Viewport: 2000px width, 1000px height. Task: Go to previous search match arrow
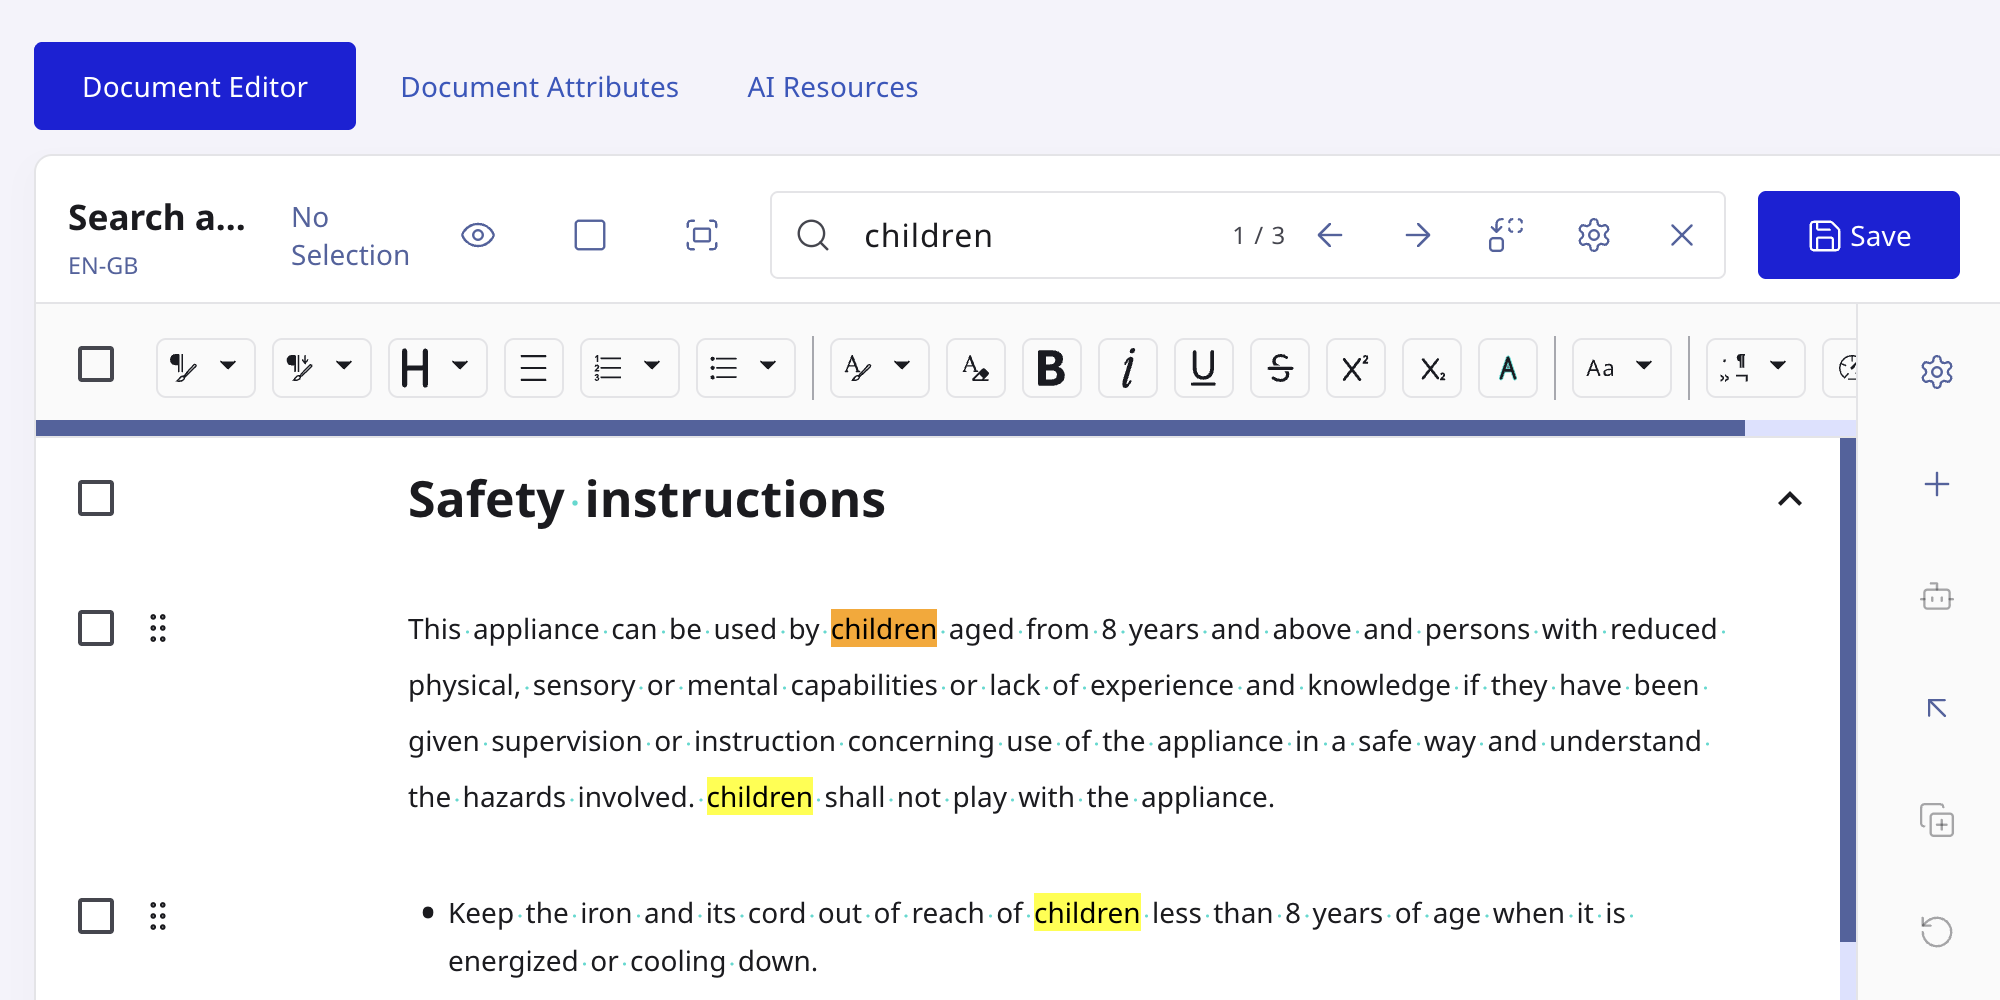point(1330,235)
